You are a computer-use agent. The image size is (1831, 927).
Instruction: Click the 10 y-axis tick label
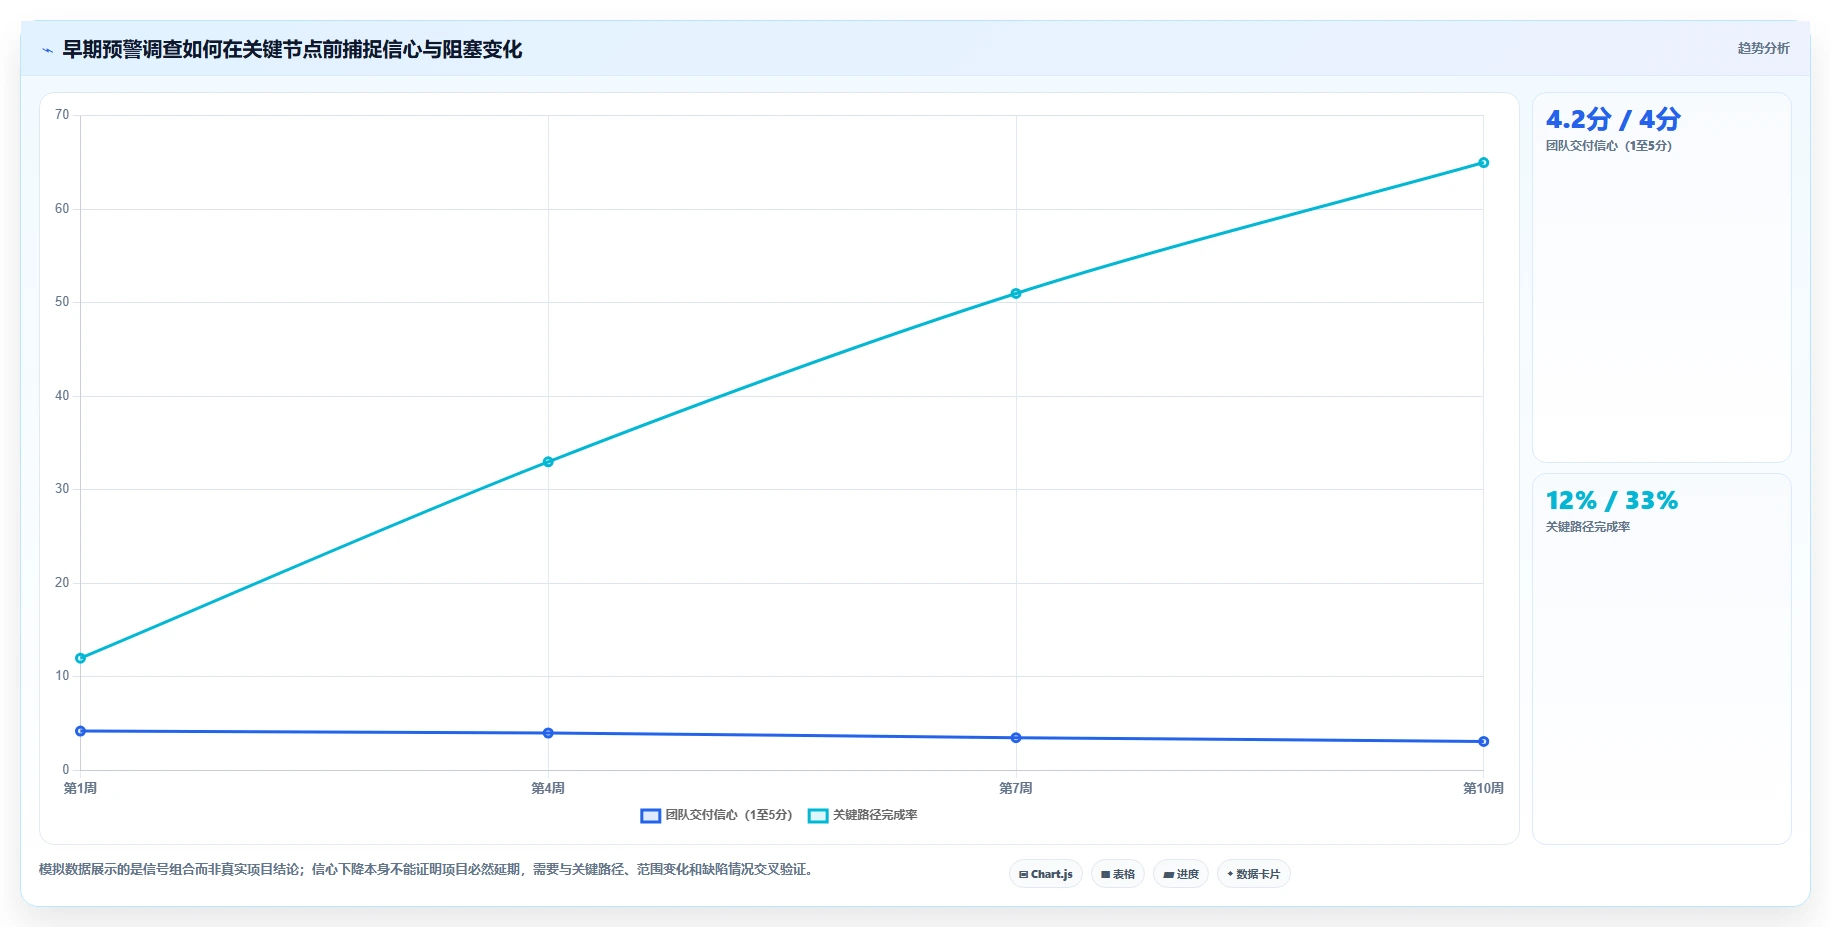[62, 676]
